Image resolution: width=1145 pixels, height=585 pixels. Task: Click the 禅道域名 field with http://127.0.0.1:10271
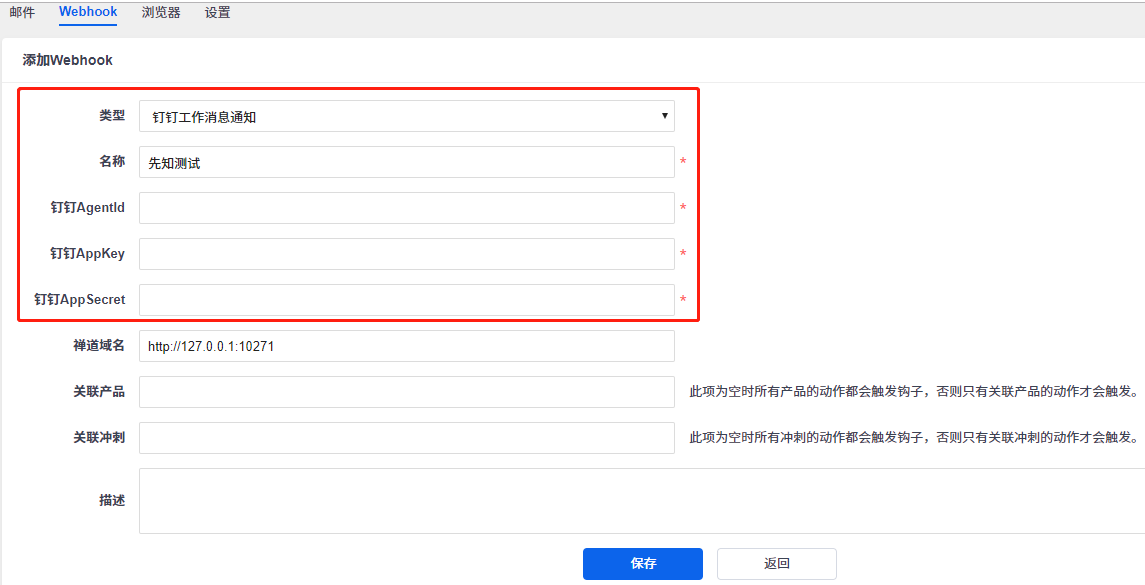pyautogui.click(x=407, y=346)
